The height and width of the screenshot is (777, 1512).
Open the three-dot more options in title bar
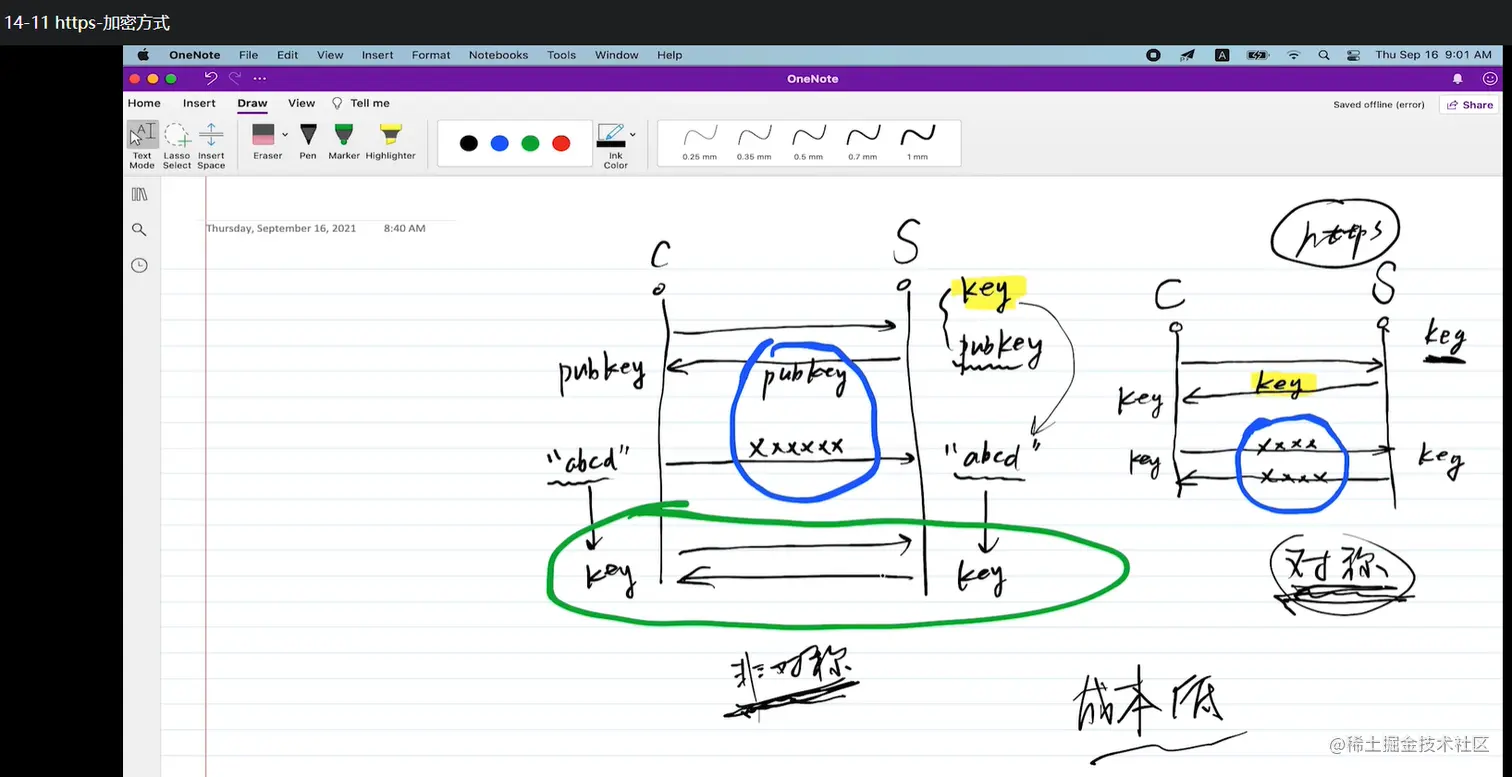click(x=260, y=78)
